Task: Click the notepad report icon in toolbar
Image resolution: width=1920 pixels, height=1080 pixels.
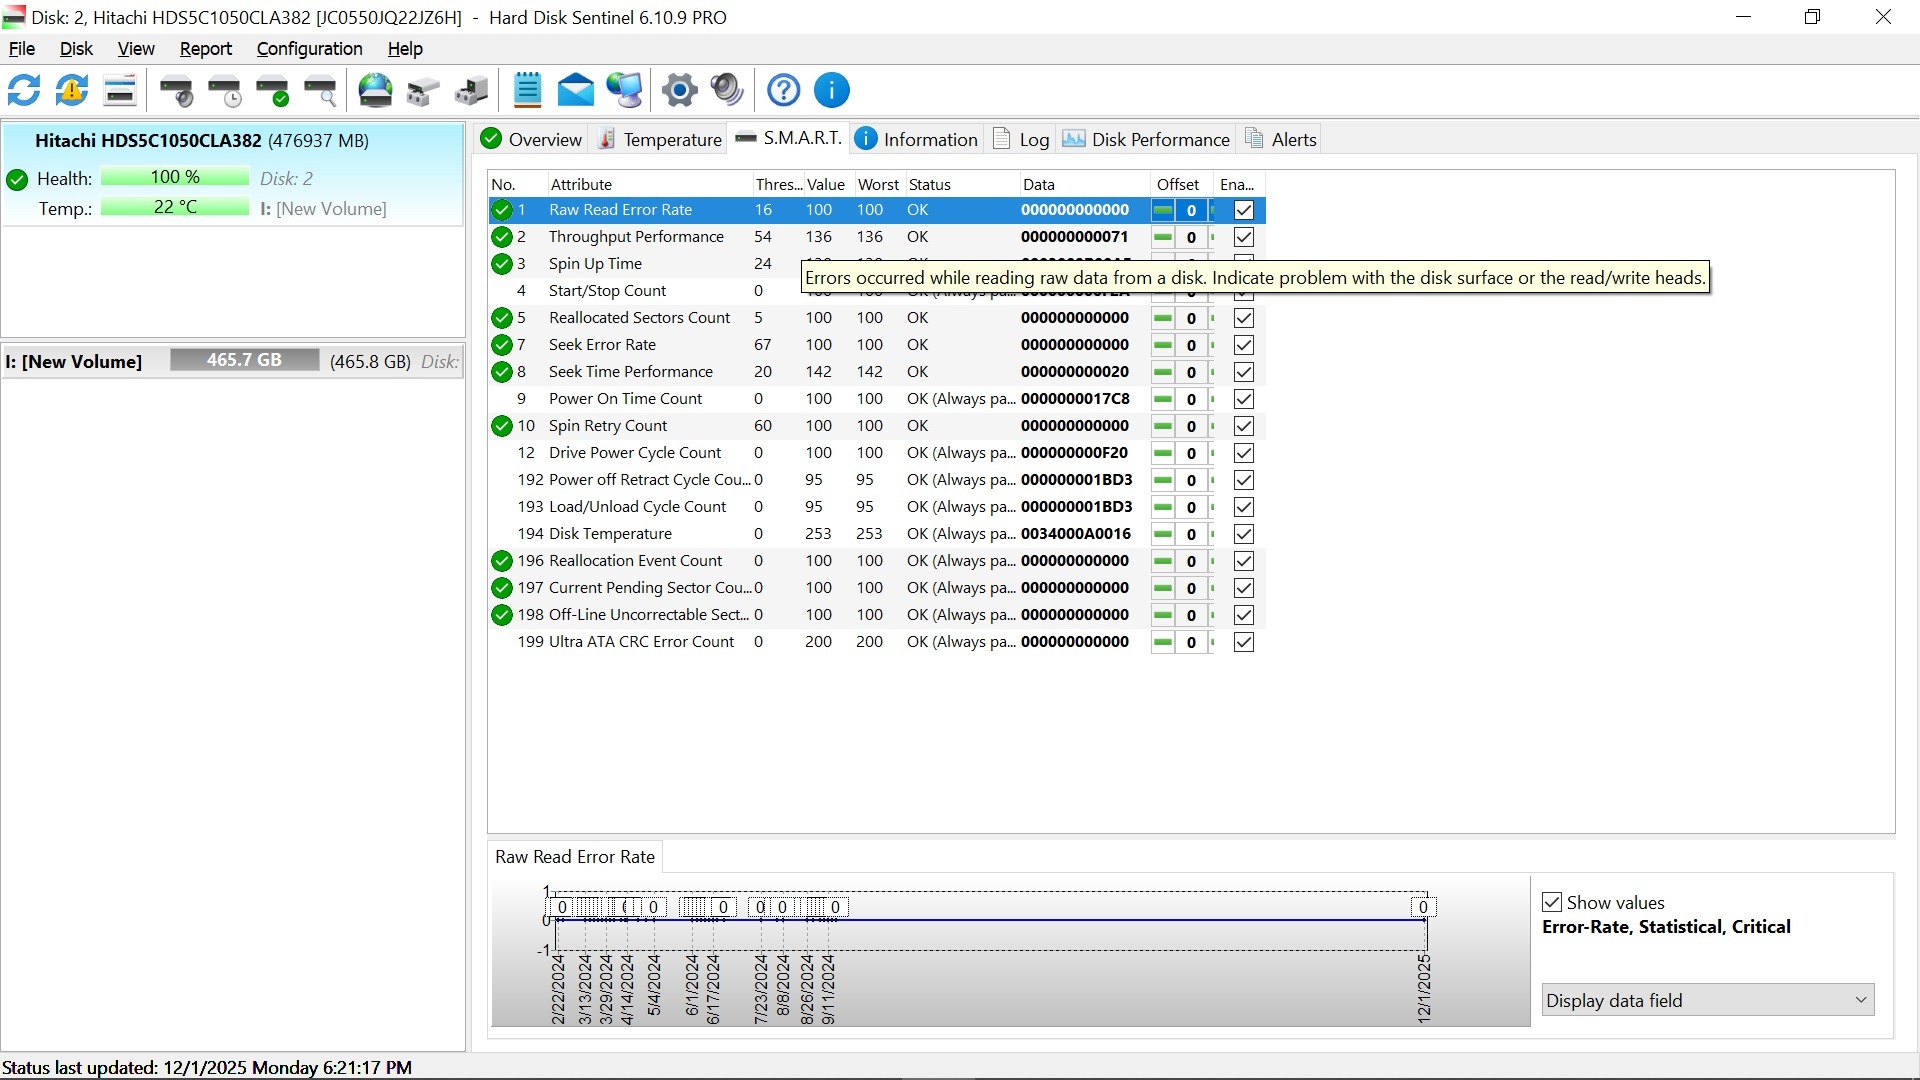Action: point(527,90)
